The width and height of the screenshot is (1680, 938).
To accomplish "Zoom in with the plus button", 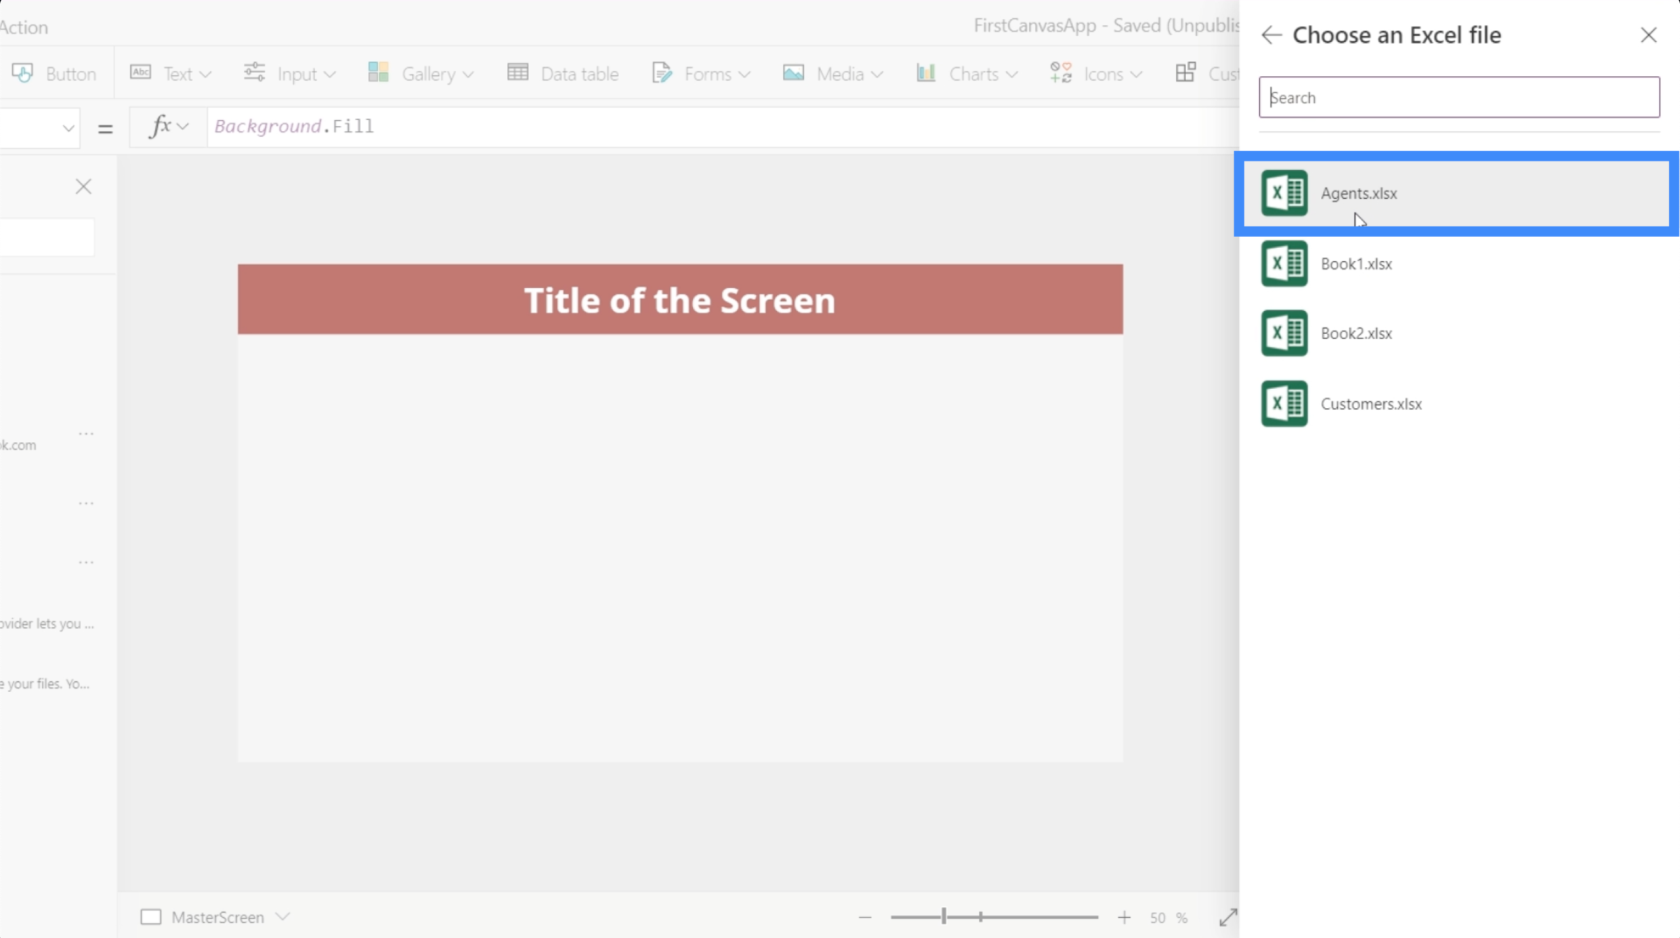I will pos(1124,917).
